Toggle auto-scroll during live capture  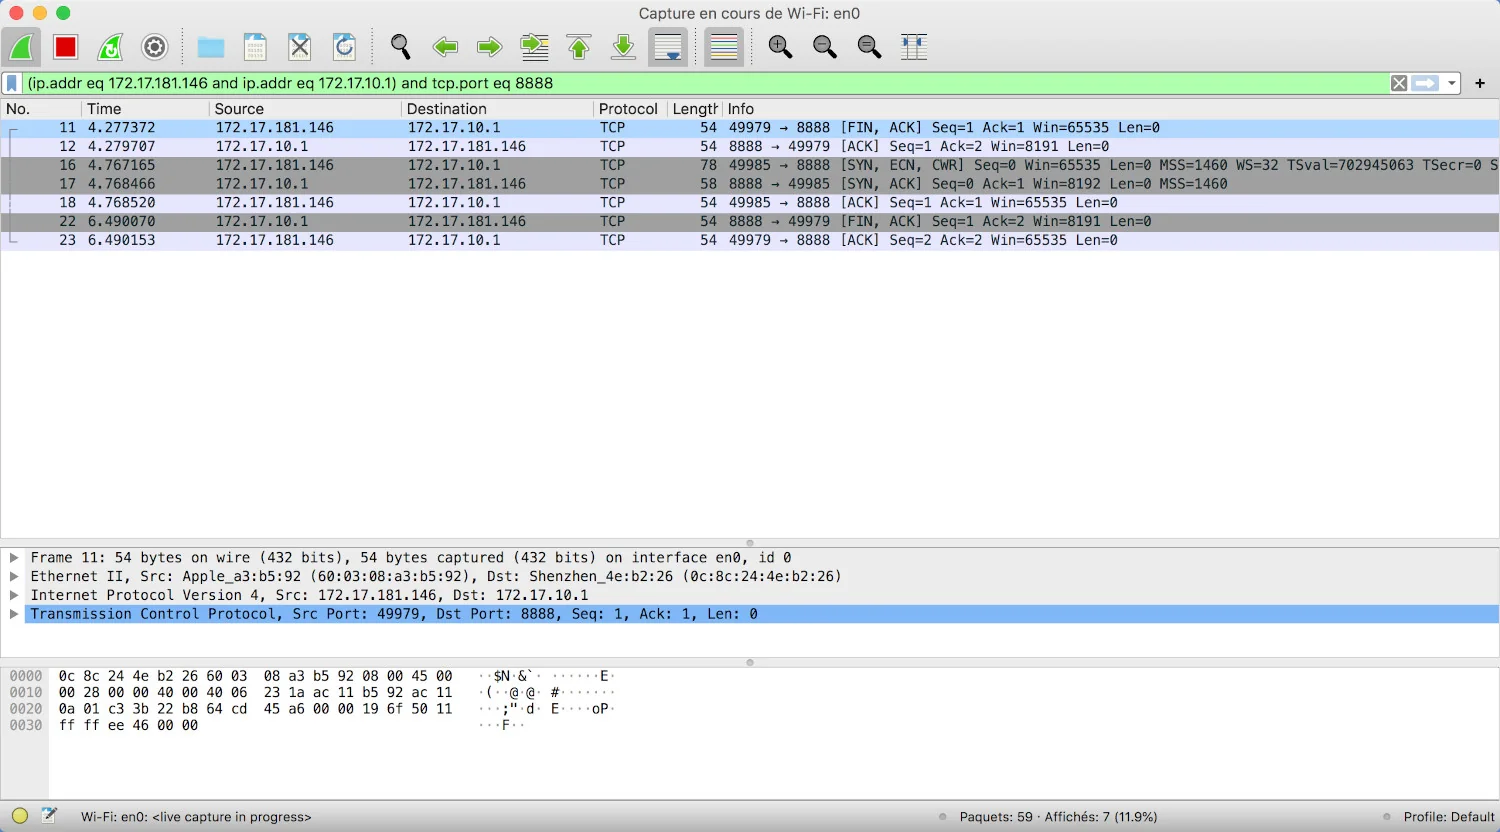click(x=668, y=47)
